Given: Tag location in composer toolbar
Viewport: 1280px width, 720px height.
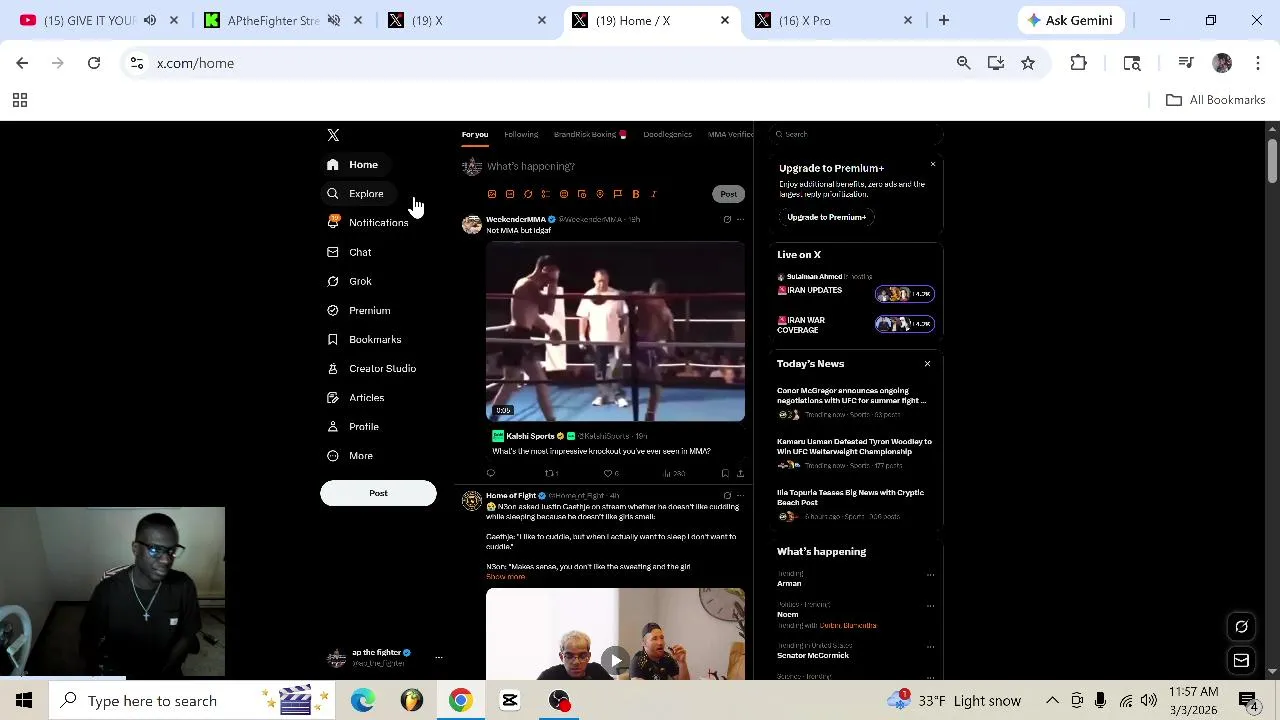Looking at the screenshot, I should coord(599,194).
